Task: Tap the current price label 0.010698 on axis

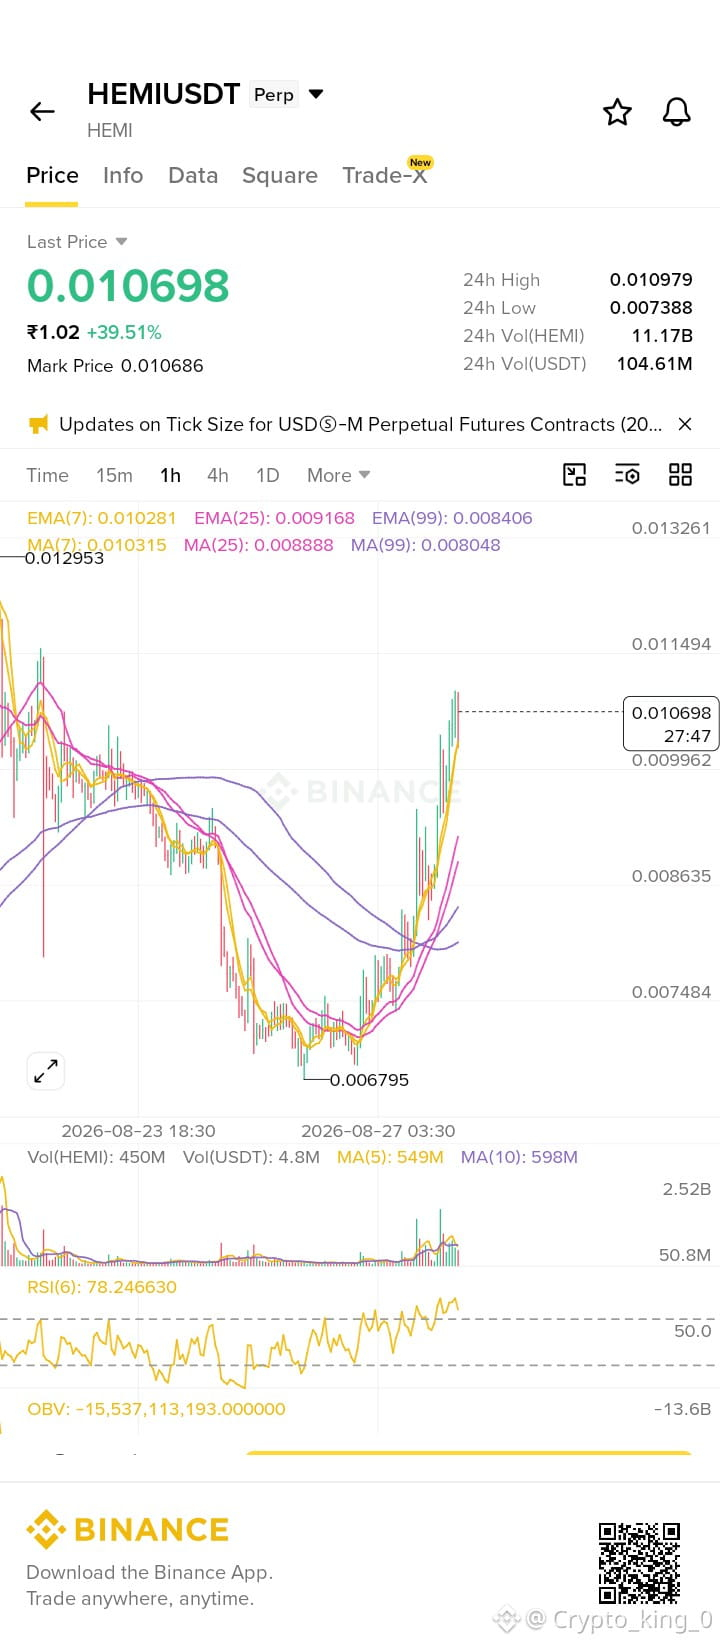Action: [671, 724]
